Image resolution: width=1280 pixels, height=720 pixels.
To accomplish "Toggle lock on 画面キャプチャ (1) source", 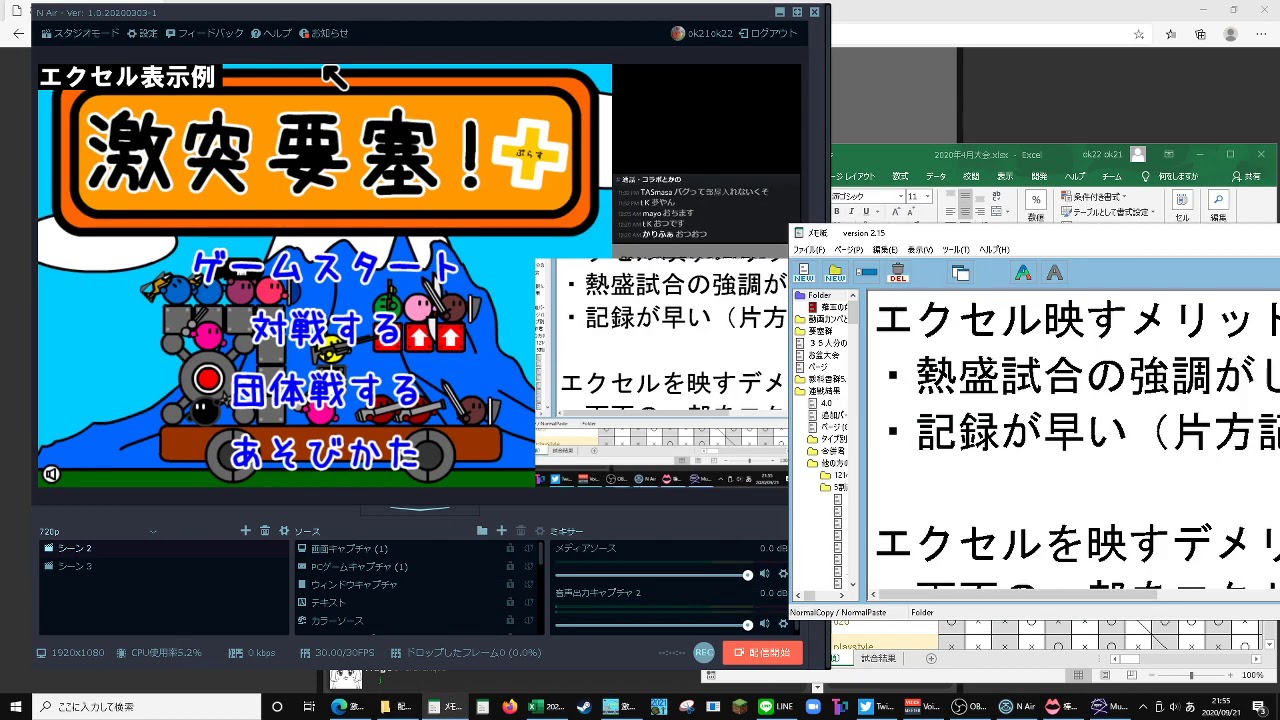I will point(510,548).
